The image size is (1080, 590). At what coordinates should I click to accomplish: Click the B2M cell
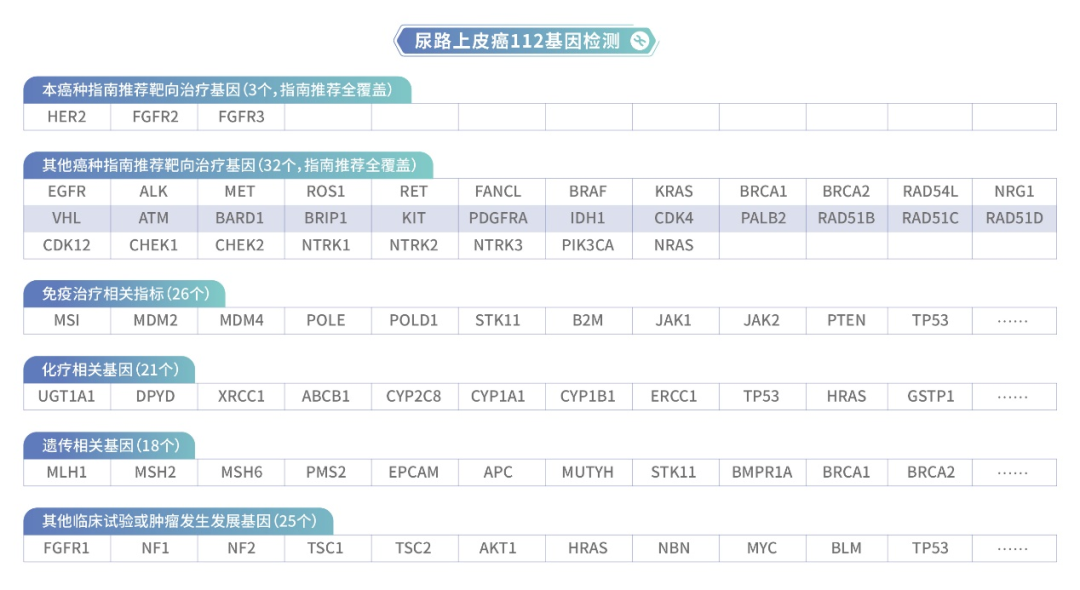coord(589,321)
